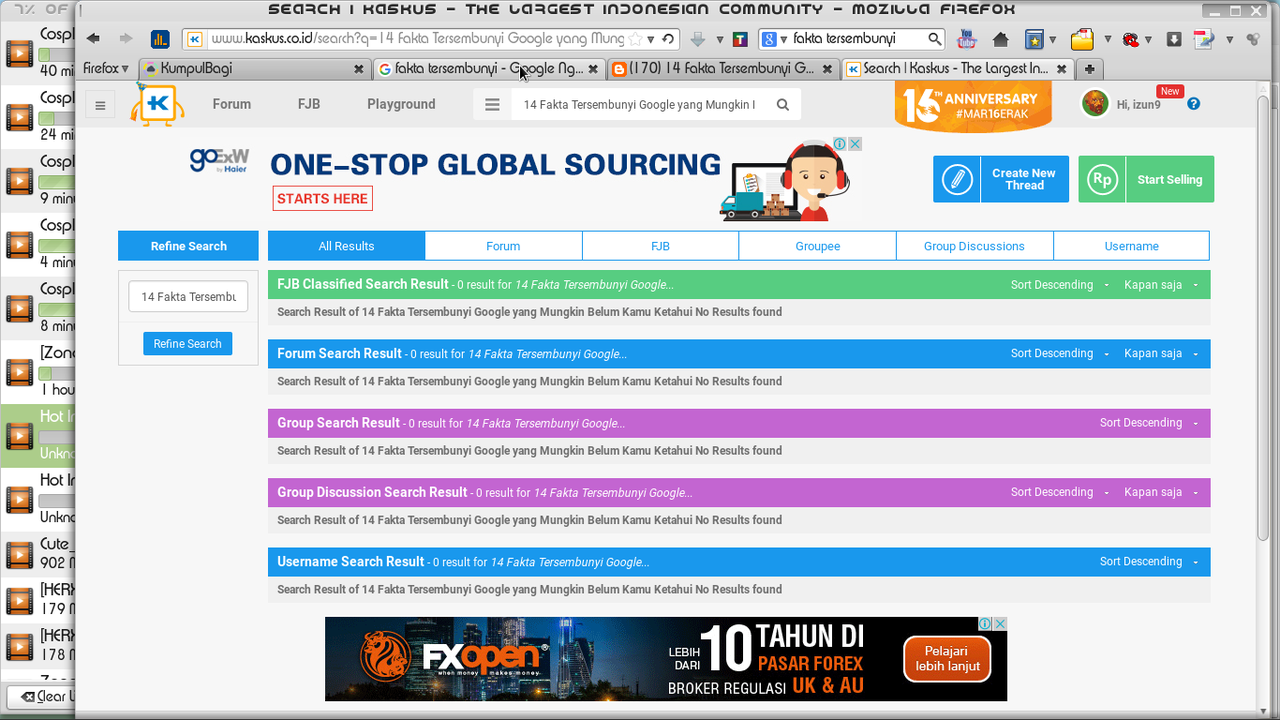This screenshot has width=1280, height=720.
Task: Open Kapan saja filter in FJB Classified results
Action: [x=1160, y=285]
